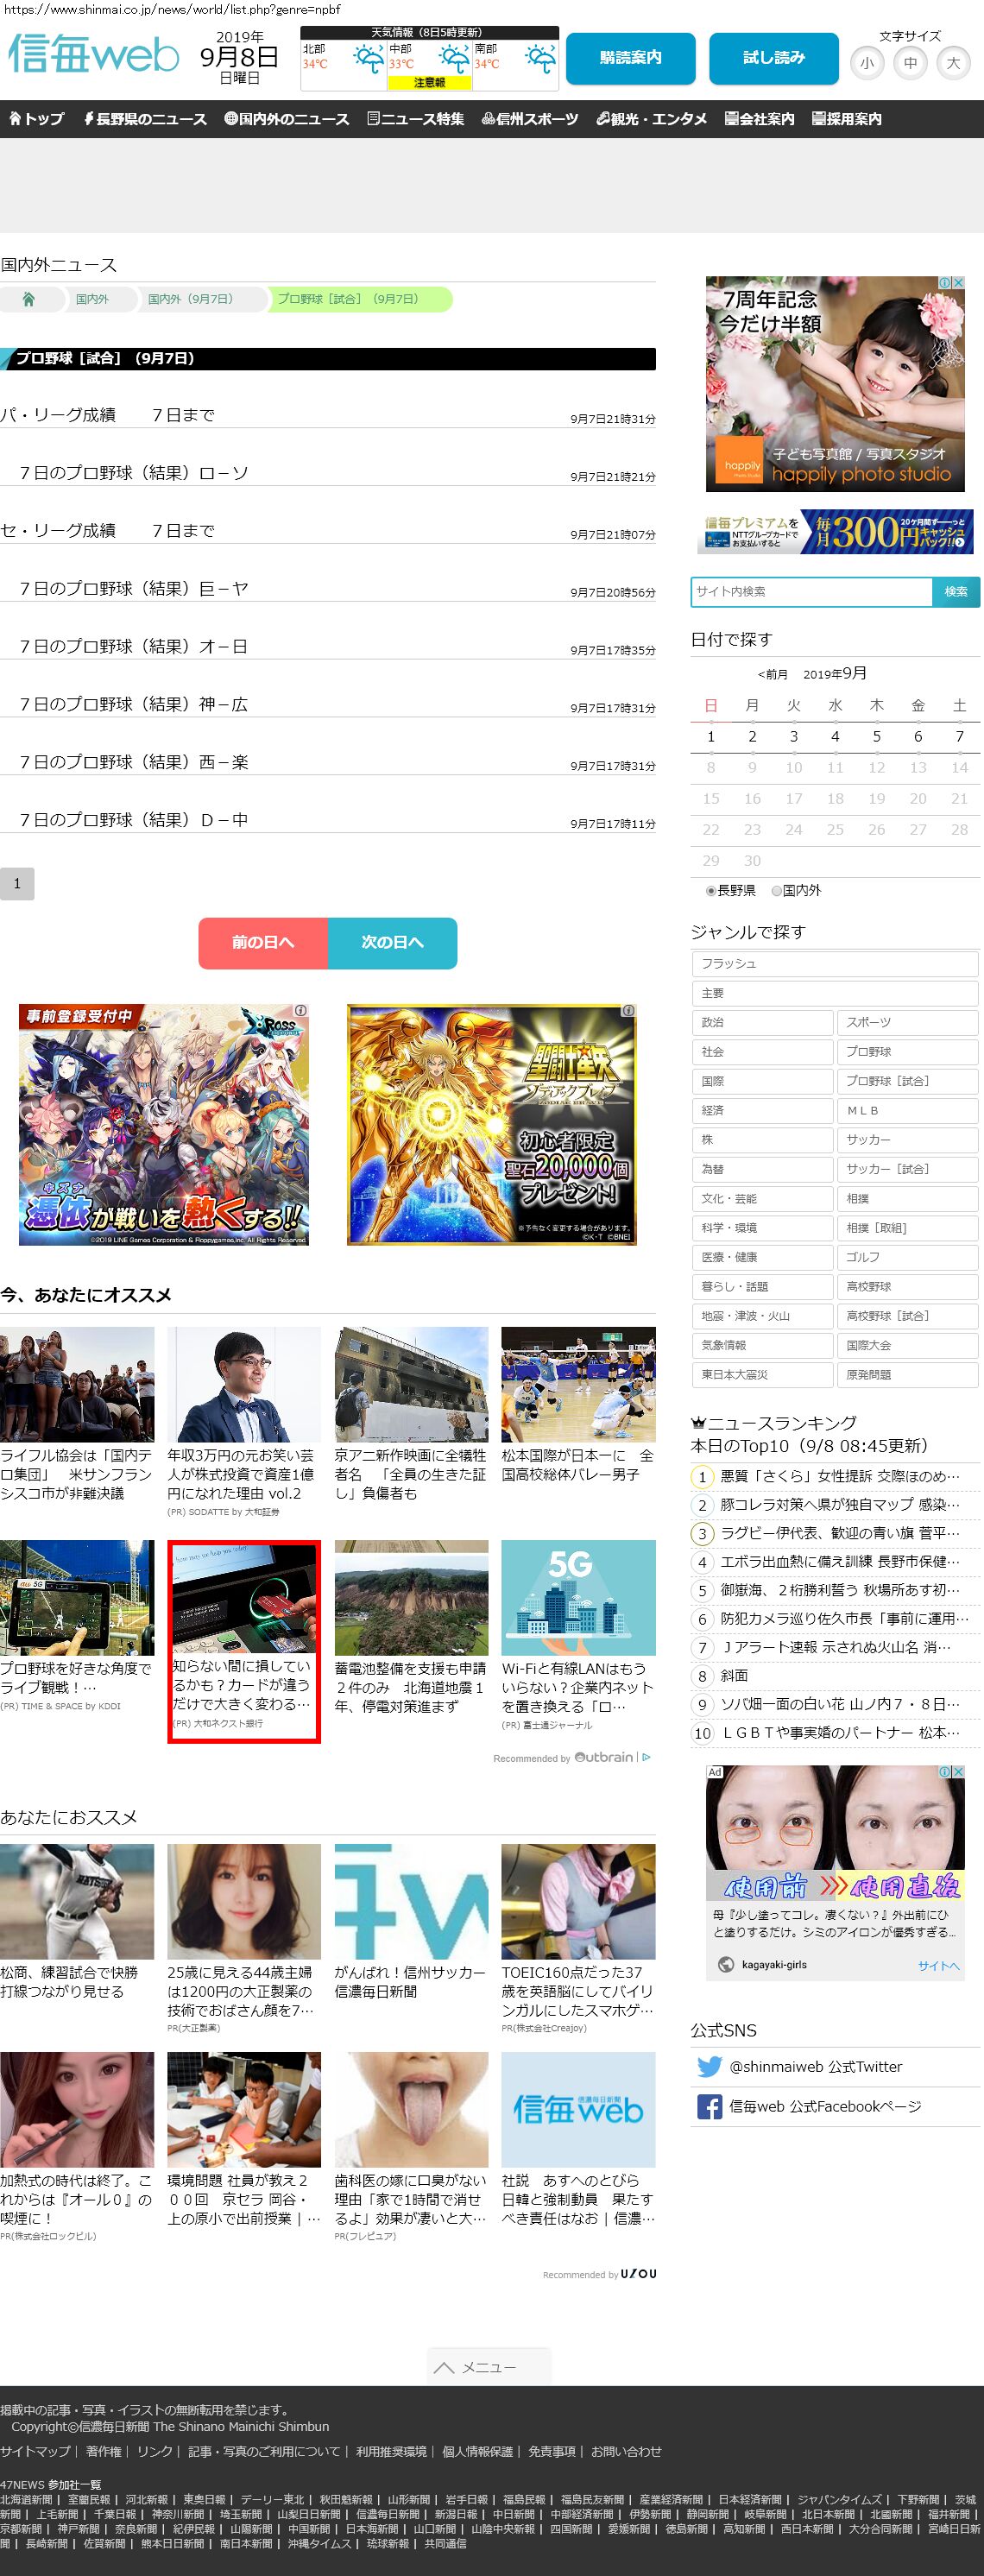
Task: Click the 購読案内 button
Action: [x=630, y=58]
